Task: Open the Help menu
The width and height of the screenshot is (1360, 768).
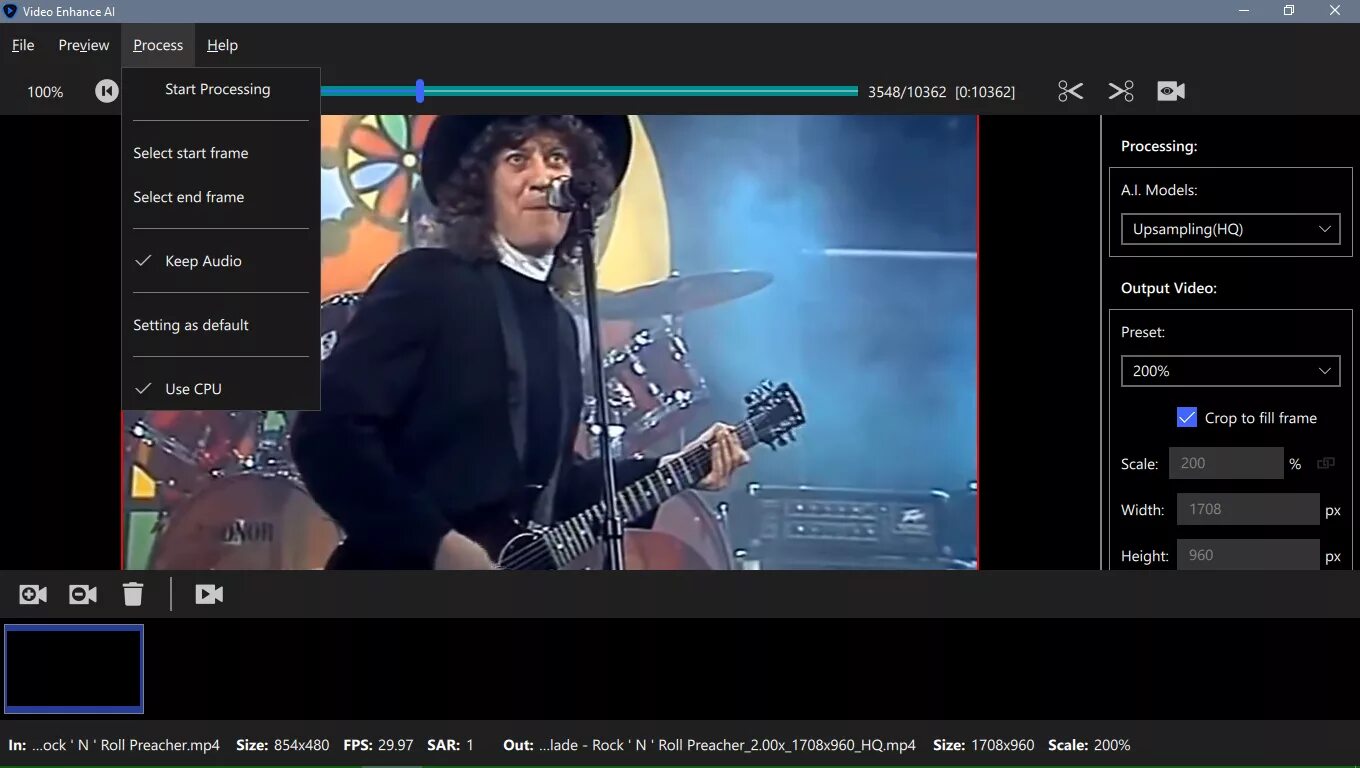Action: pos(222,45)
